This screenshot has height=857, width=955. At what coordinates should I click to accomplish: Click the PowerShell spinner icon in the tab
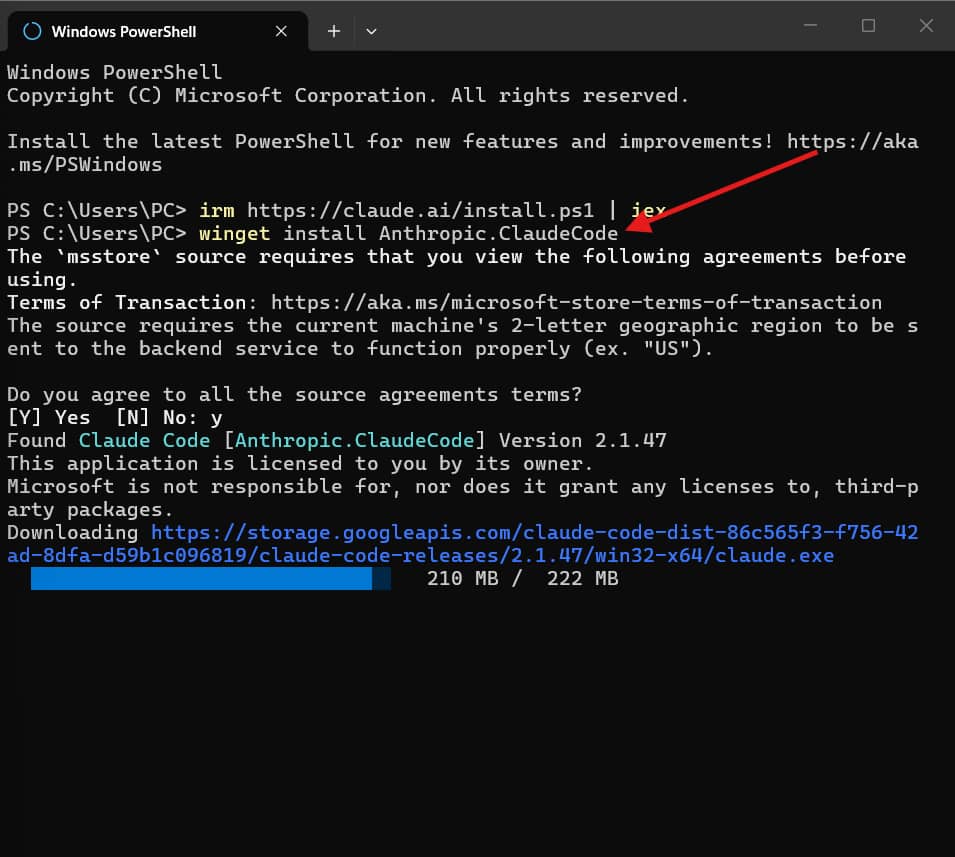32,31
